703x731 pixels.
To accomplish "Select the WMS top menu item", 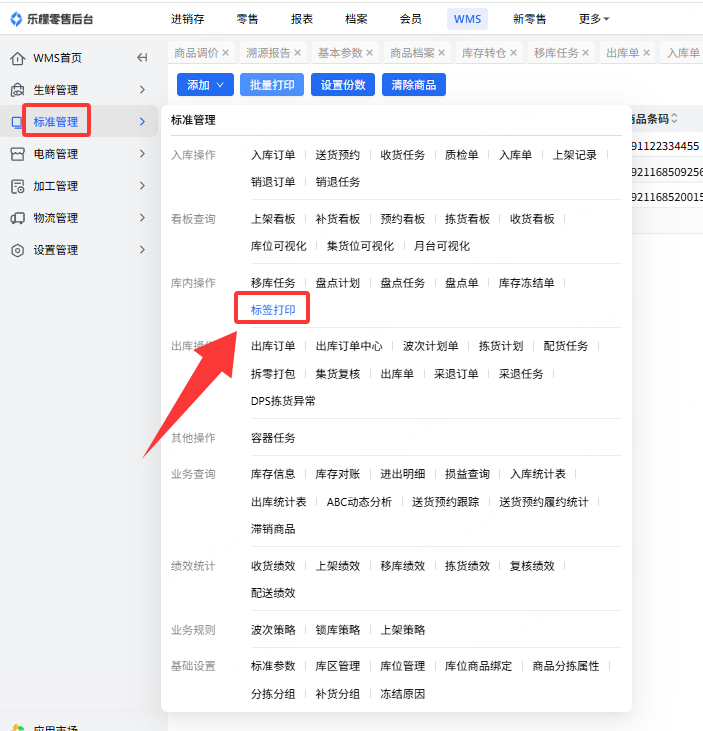I will (467, 19).
